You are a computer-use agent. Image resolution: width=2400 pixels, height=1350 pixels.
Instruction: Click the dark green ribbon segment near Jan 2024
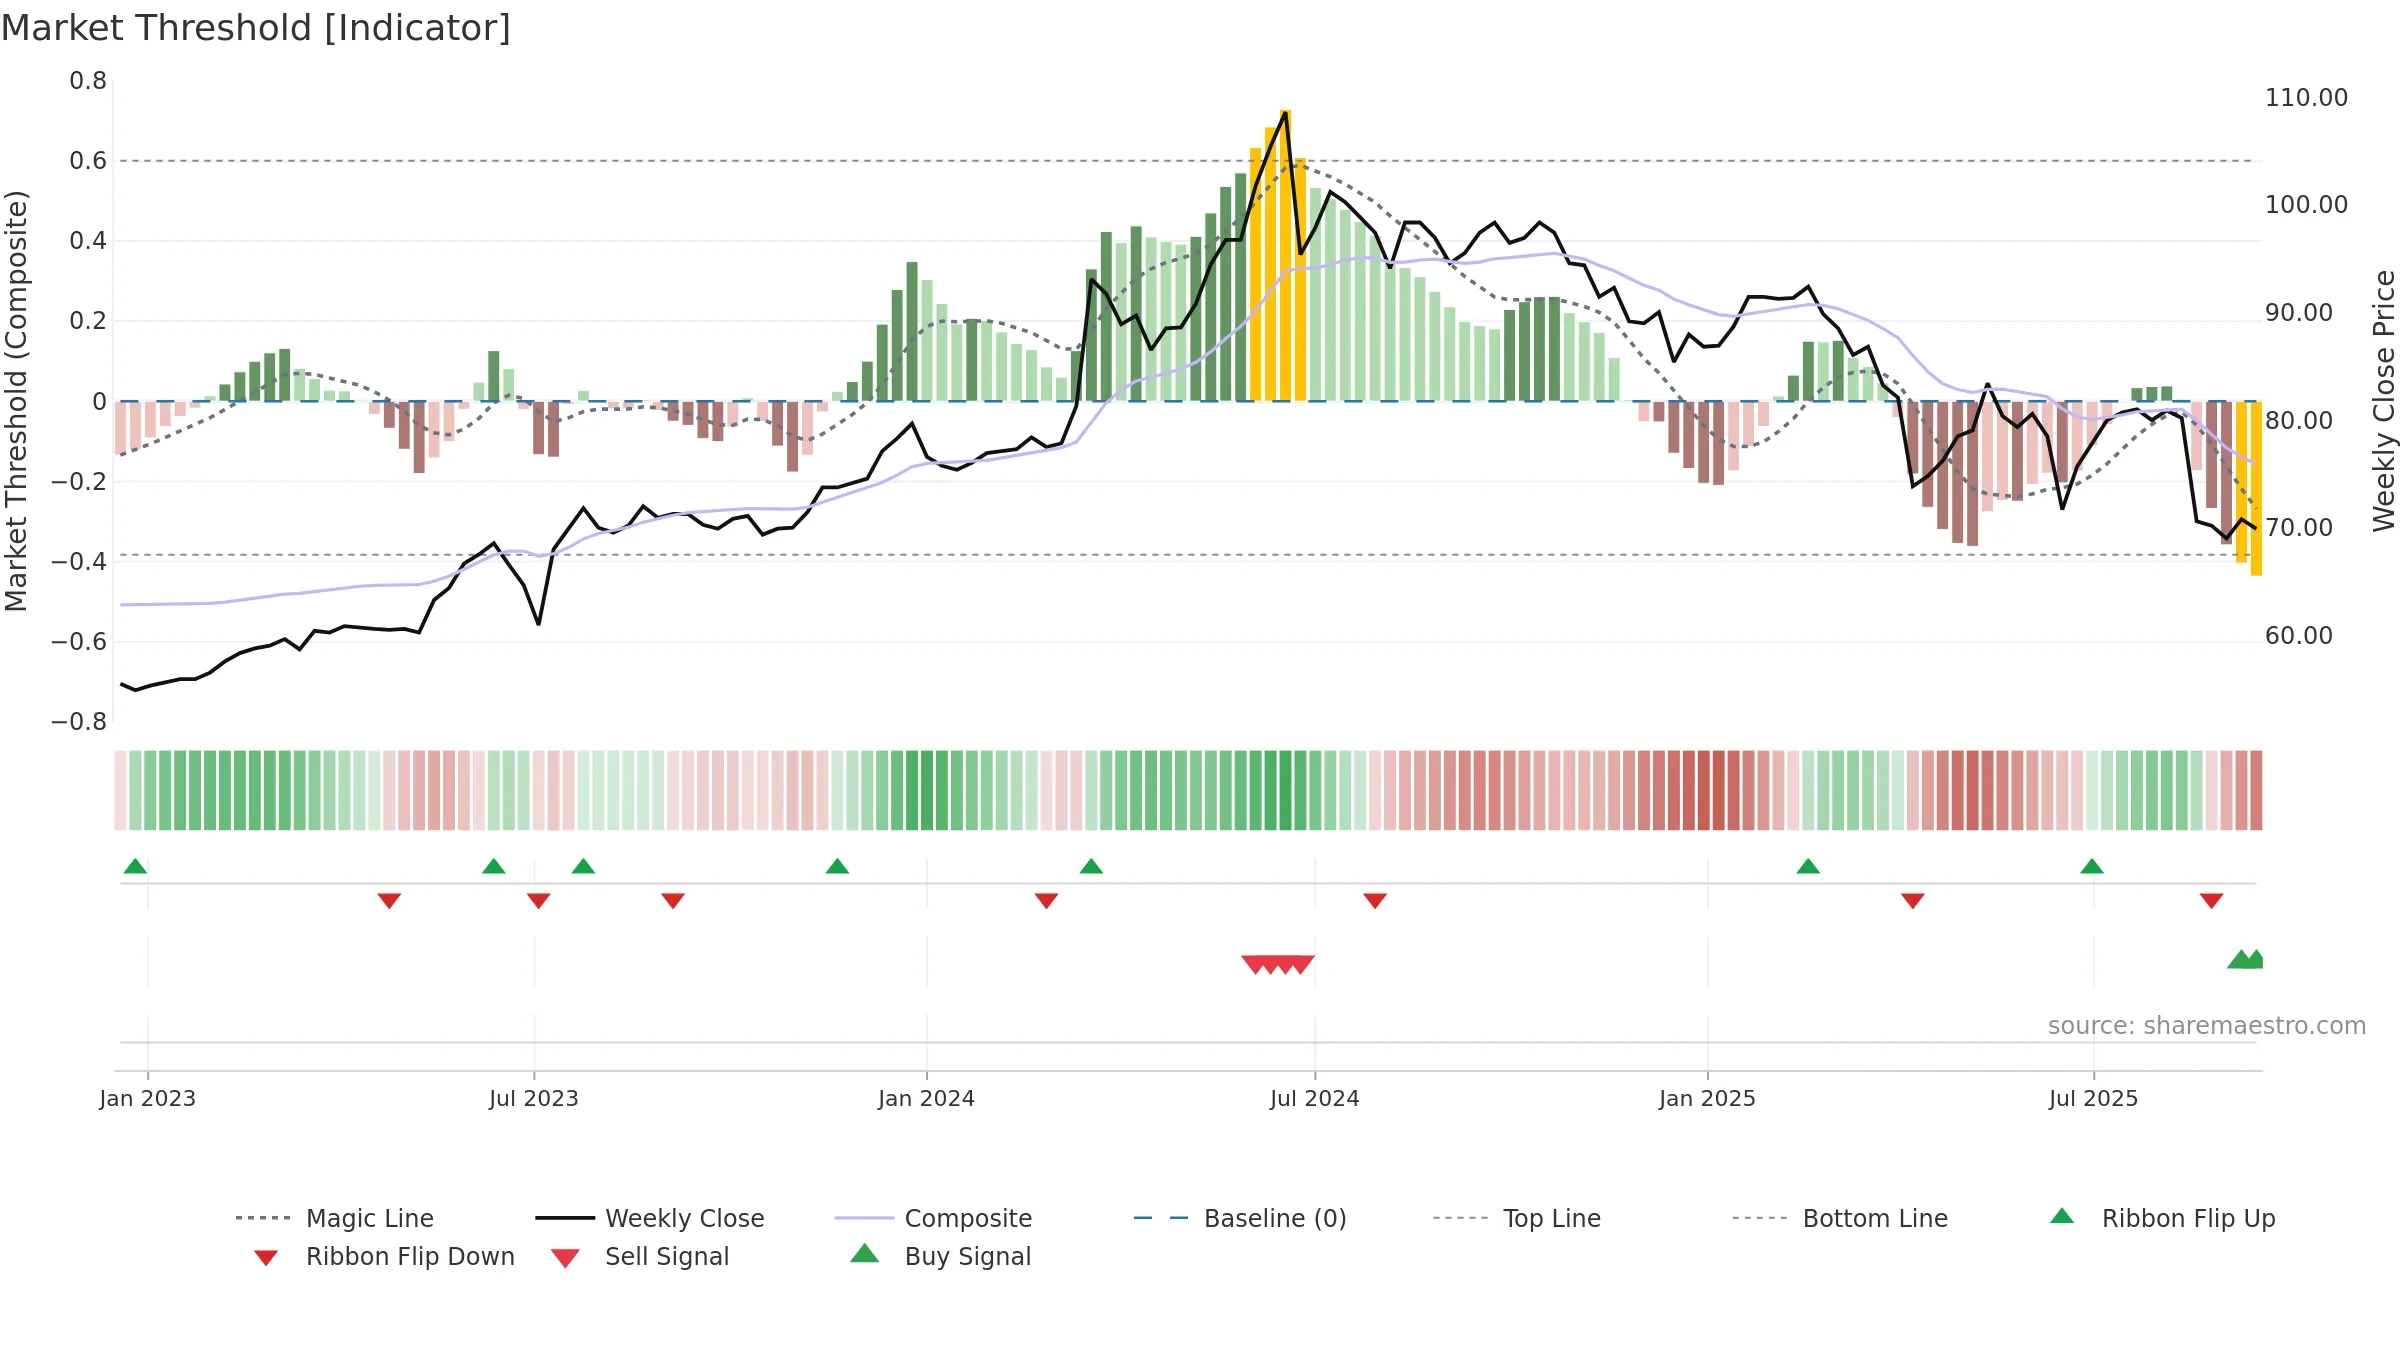(926, 790)
